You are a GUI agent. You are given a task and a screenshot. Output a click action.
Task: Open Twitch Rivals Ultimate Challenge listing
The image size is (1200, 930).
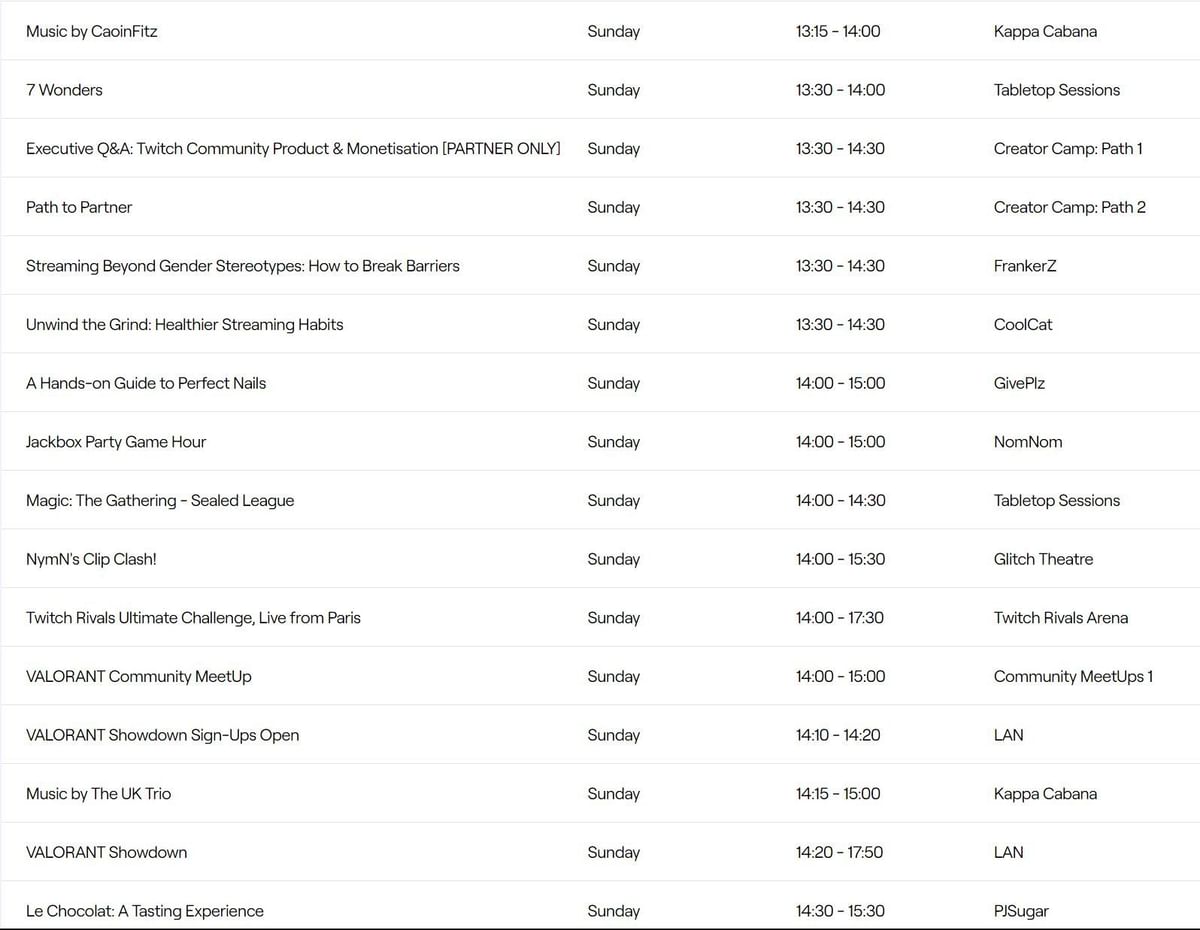[193, 618]
